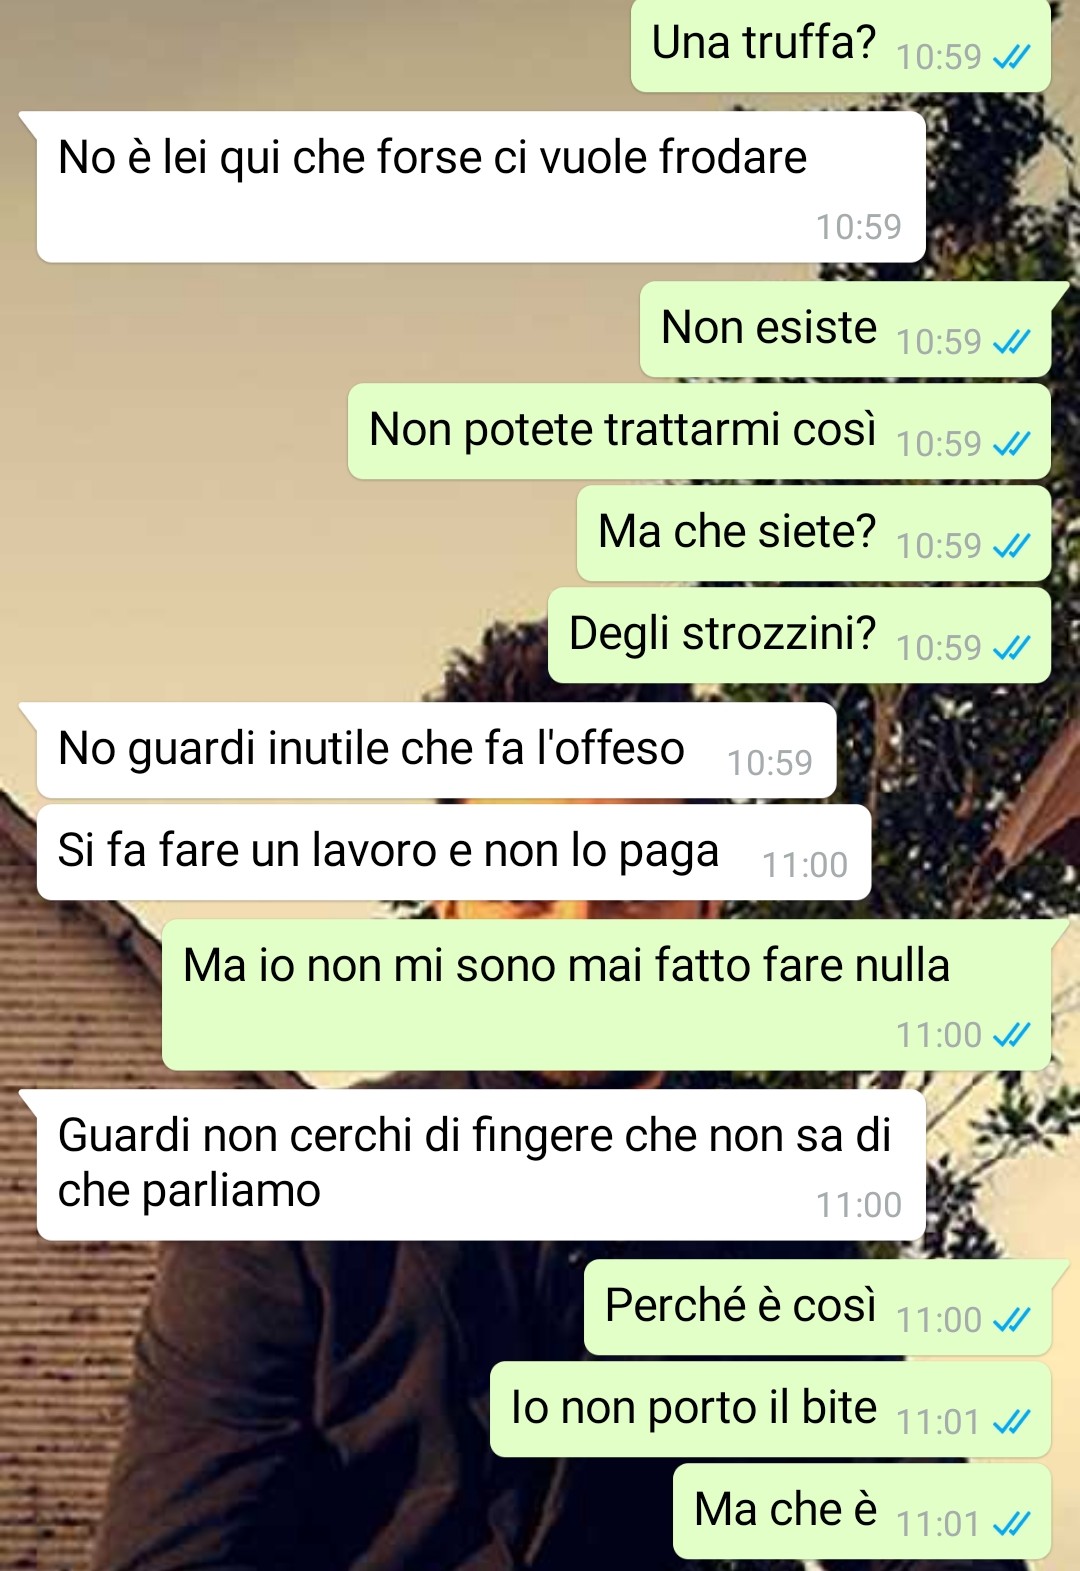Tap the read checkmarks on "Una truffa?"

pos(1011,58)
